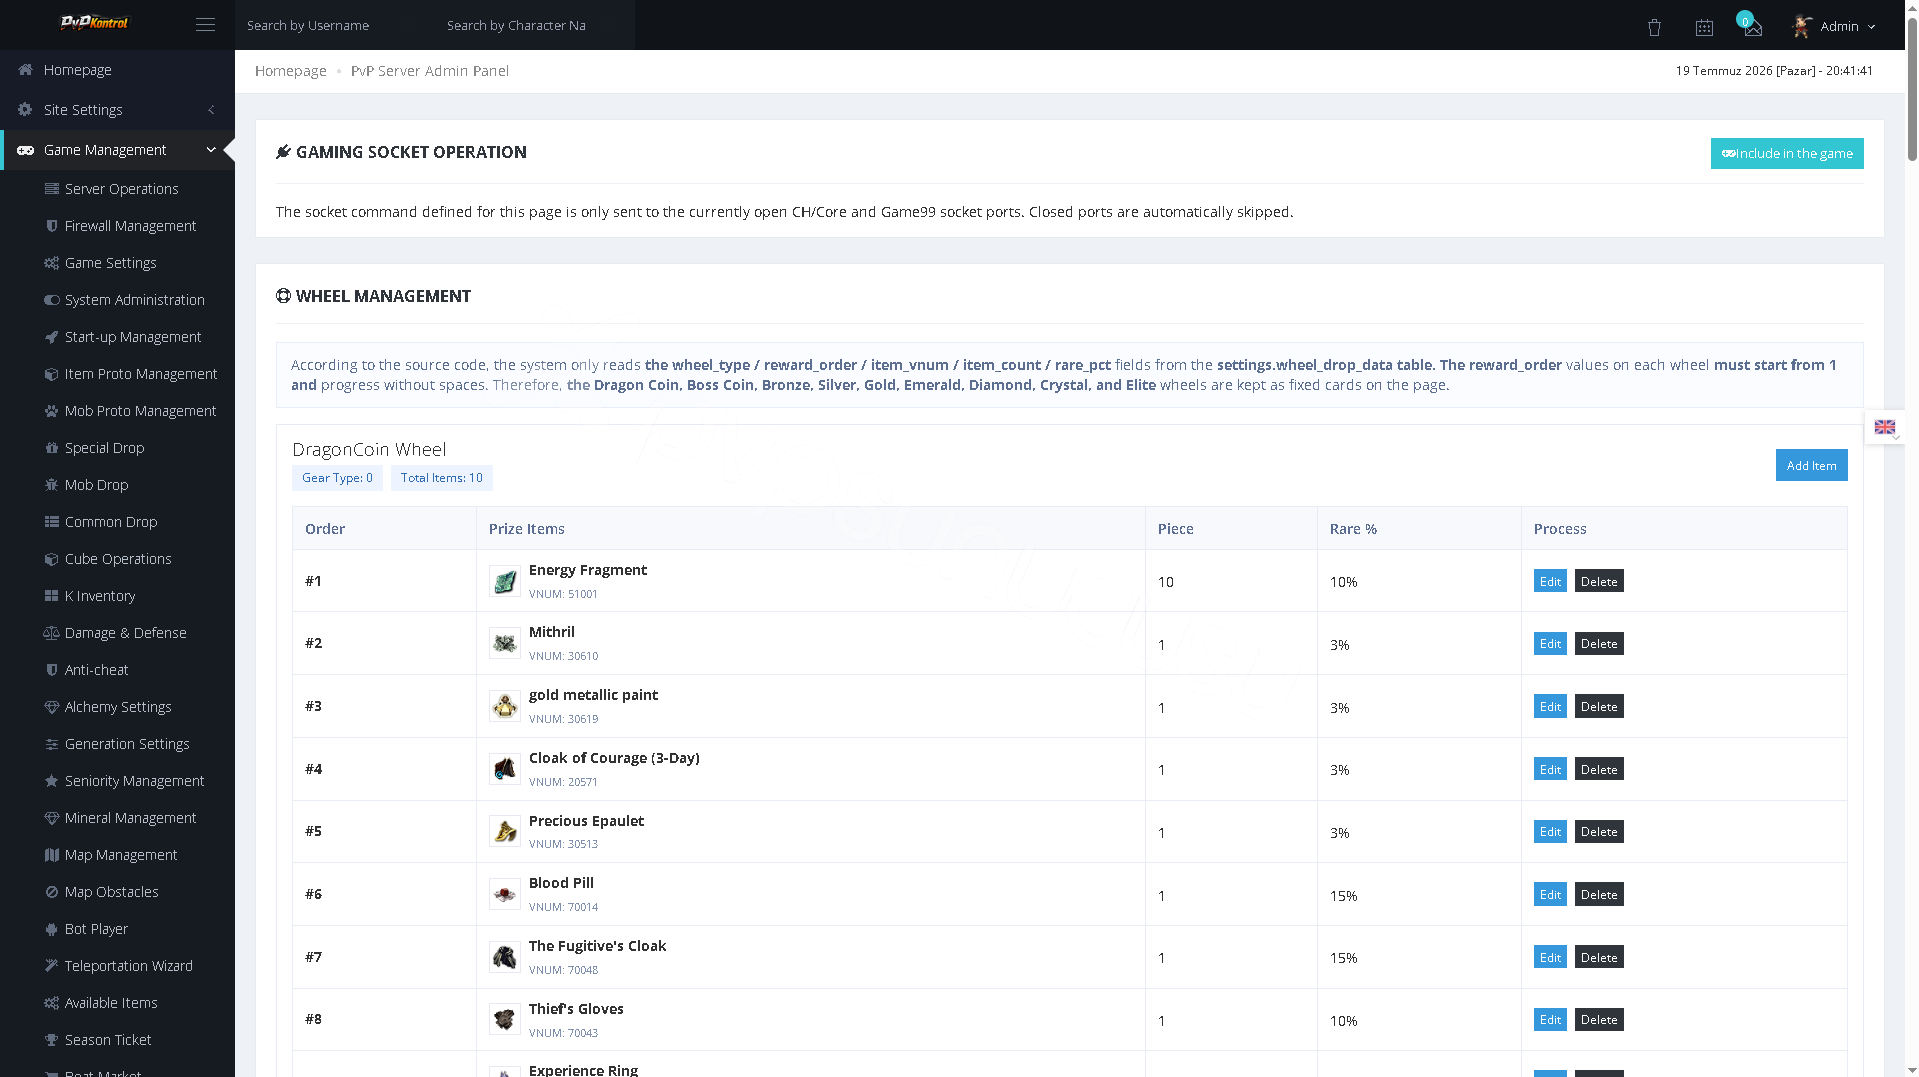Click Include in the game button
The image size is (1919, 1077).
1787,153
